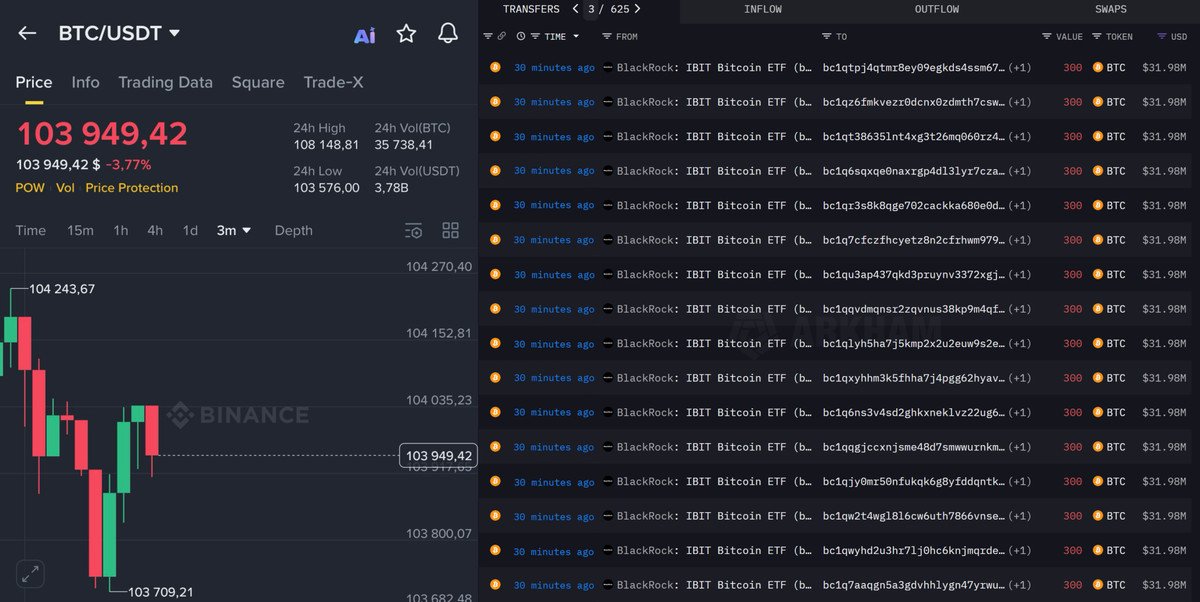Select the chart layout grid icon
Image resolution: width=1200 pixels, height=602 pixels.
click(x=450, y=230)
